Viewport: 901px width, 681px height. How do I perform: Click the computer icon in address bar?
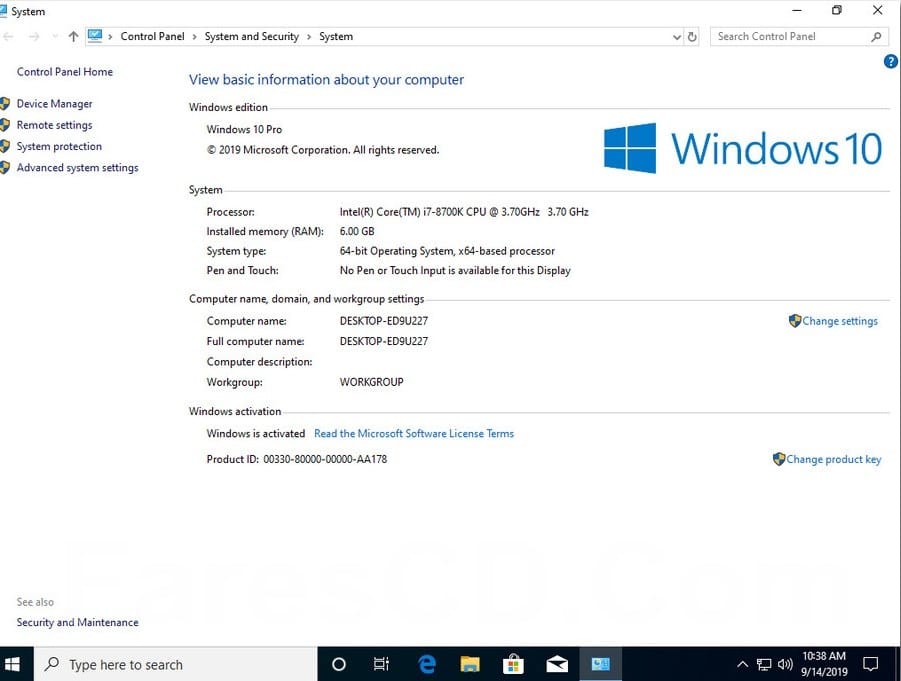point(95,36)
